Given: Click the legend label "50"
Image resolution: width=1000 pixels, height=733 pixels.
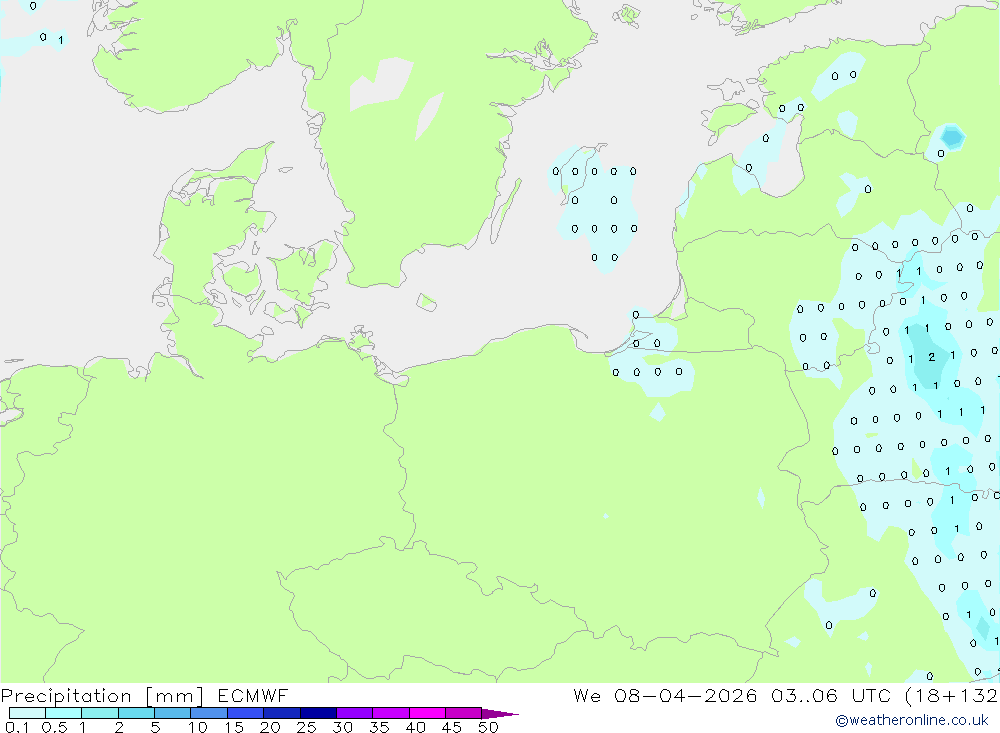Looking at the screenshot, I should coord(488,727).
